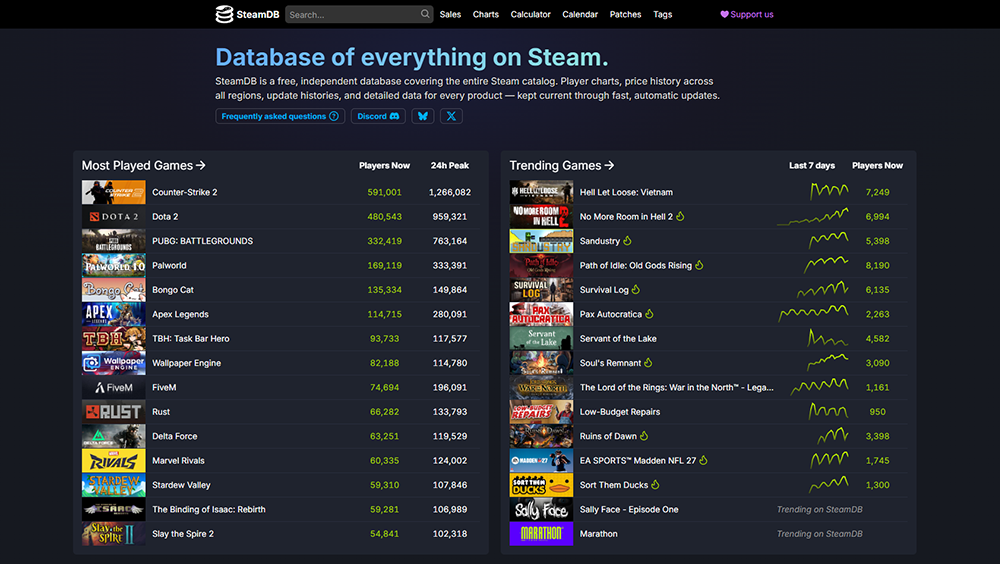Click the Pax Autocratica sparkline chart
This screenshot has height=564, width=1000.
point(814,313)
